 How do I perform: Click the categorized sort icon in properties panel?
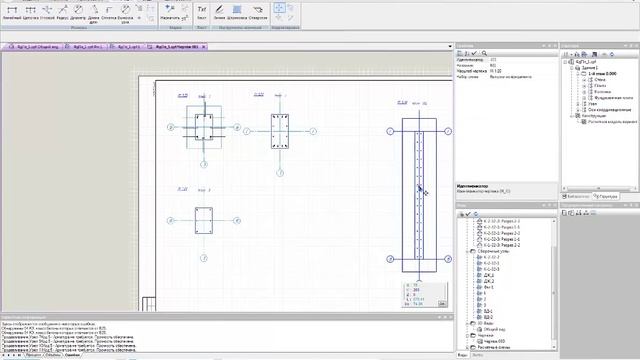coord(460,53)
